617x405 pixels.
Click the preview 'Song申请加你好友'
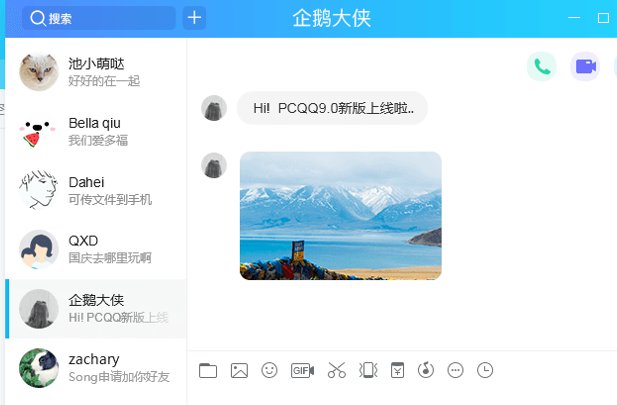(x=119, y=377)
